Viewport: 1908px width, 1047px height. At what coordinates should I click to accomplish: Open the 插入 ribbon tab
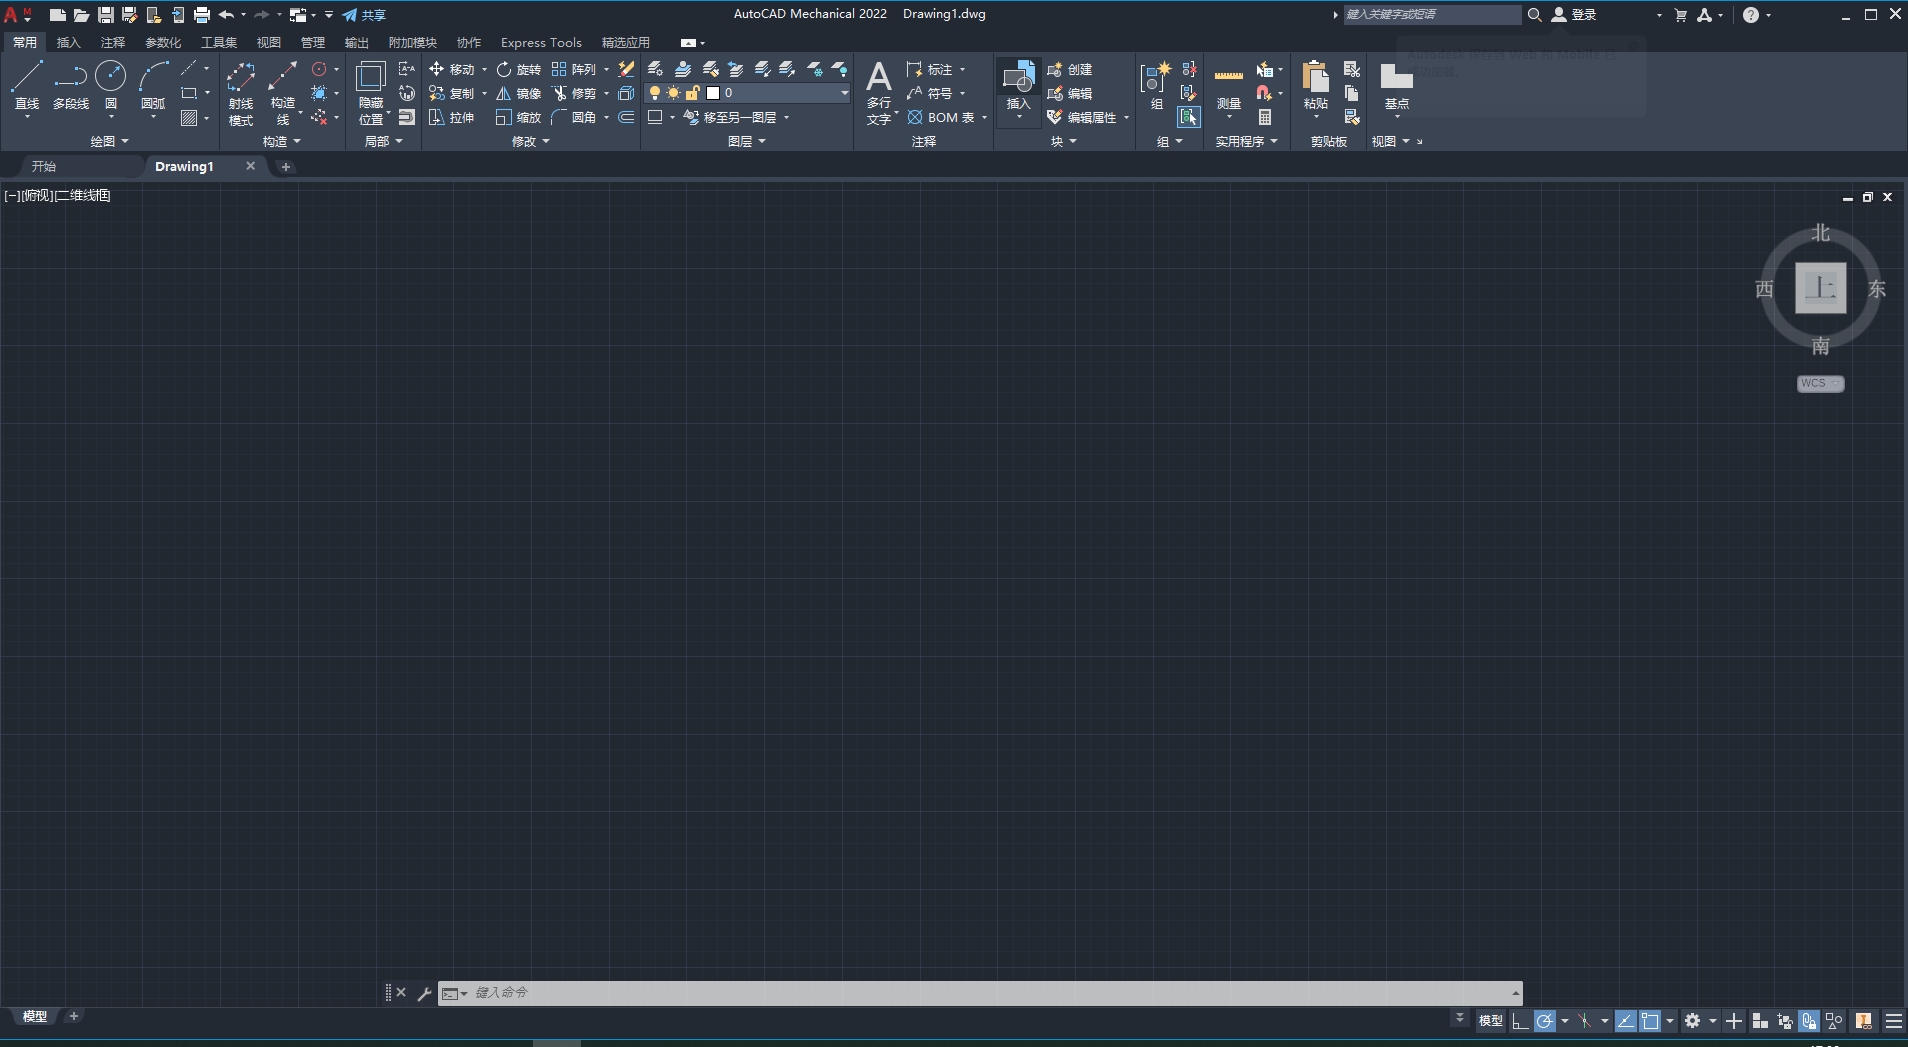click(68, 42)
